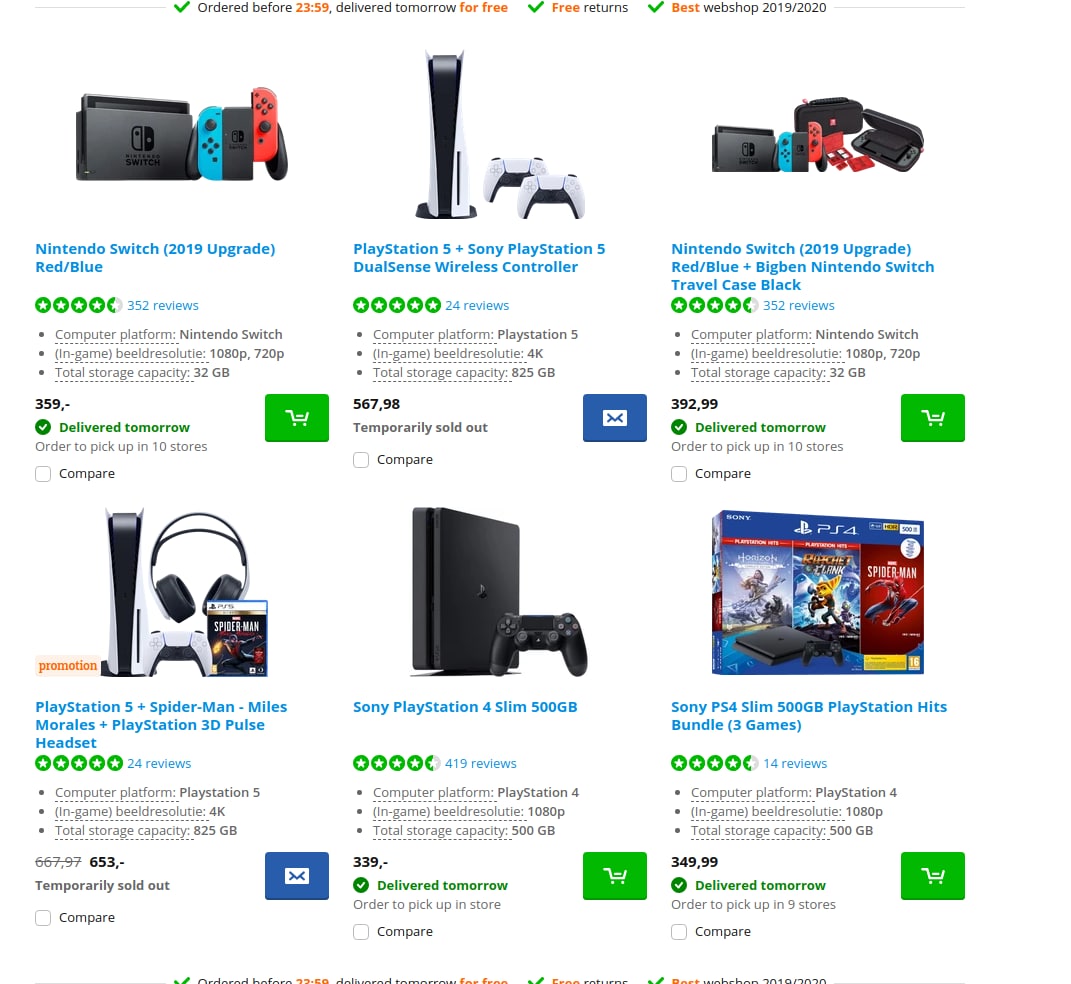Image resolution: width=1071 pixels, height=984 pixels.
Task: Check Compare for Nintendo Switch Red/Blue
Action: [43, 474]
